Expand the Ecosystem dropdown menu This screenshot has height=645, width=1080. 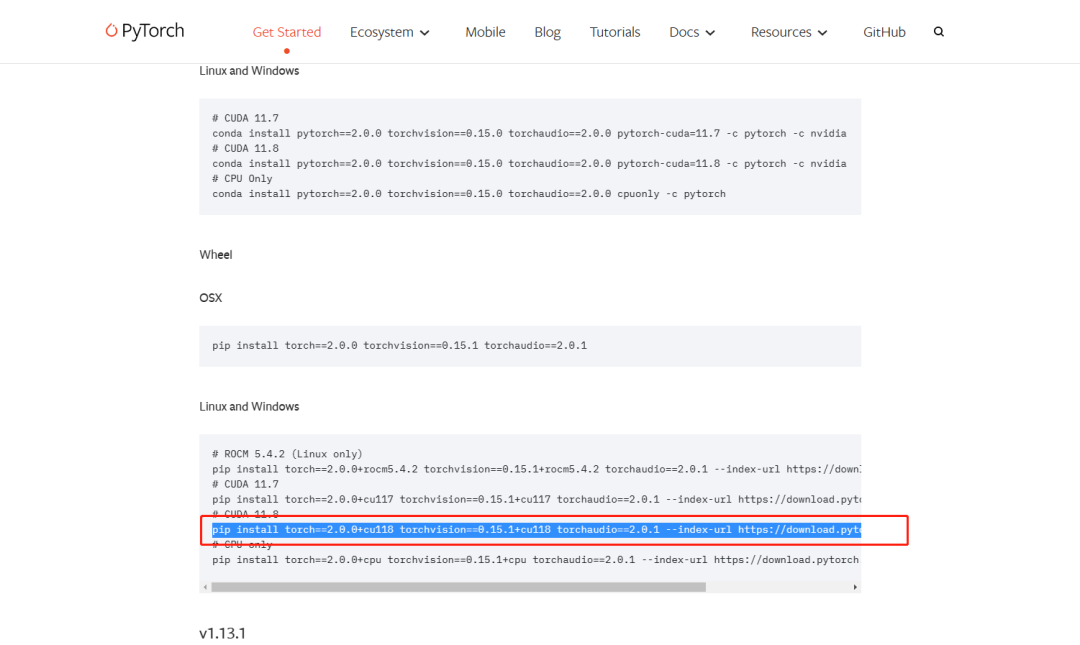pyautogui.click(x=390, y=32)
